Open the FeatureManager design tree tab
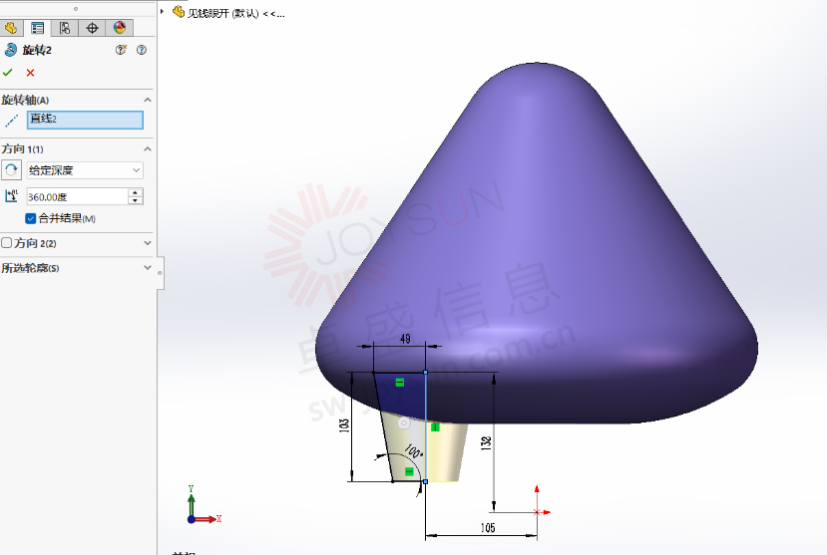This screenshot has width=827, height=555. (x=12, y=28)
